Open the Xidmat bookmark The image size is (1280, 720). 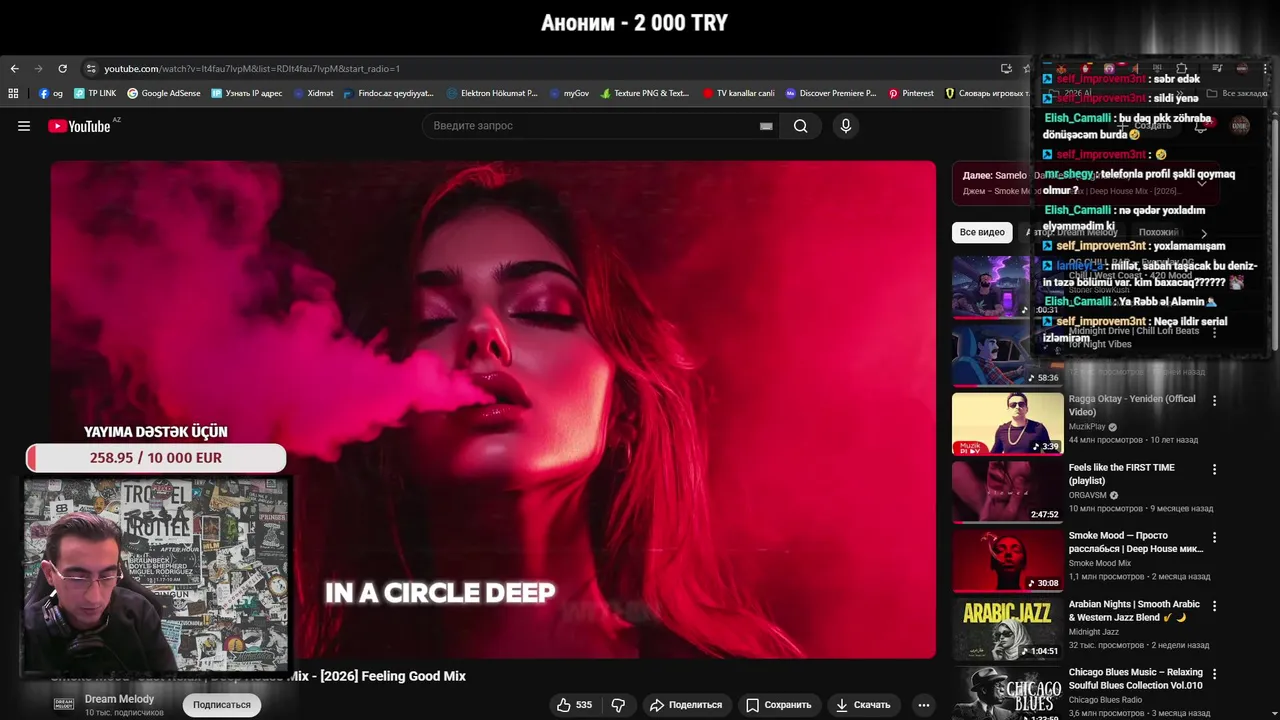[x=314, y=93]
